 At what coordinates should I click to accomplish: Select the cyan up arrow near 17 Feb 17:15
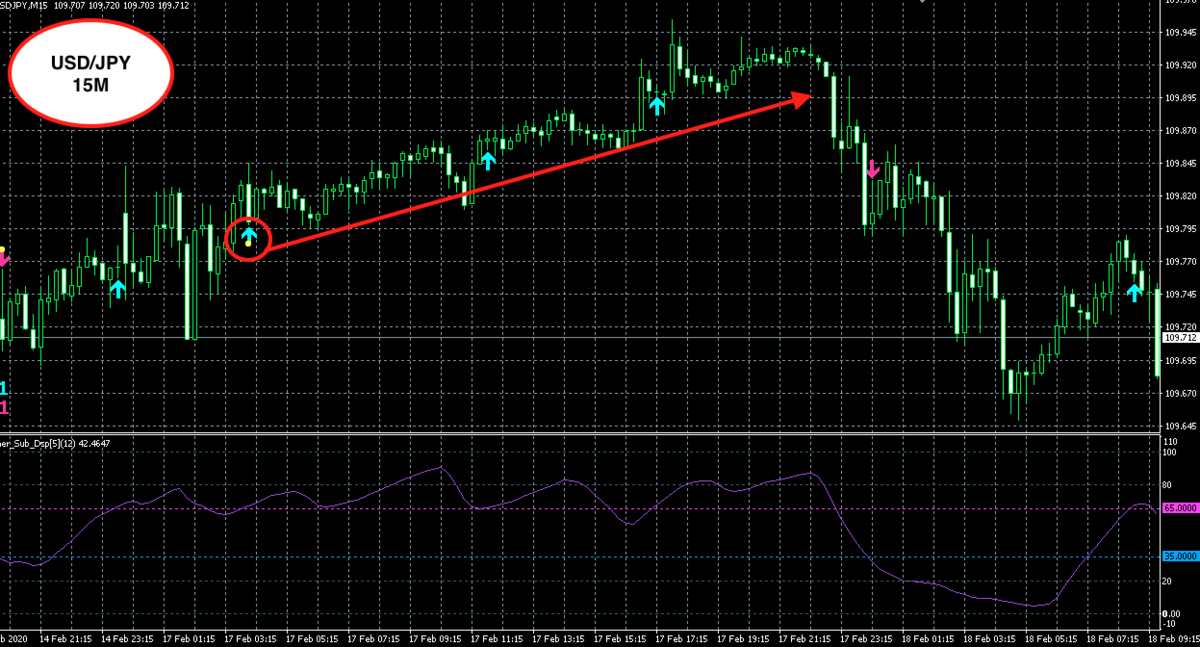coord(657,105)
